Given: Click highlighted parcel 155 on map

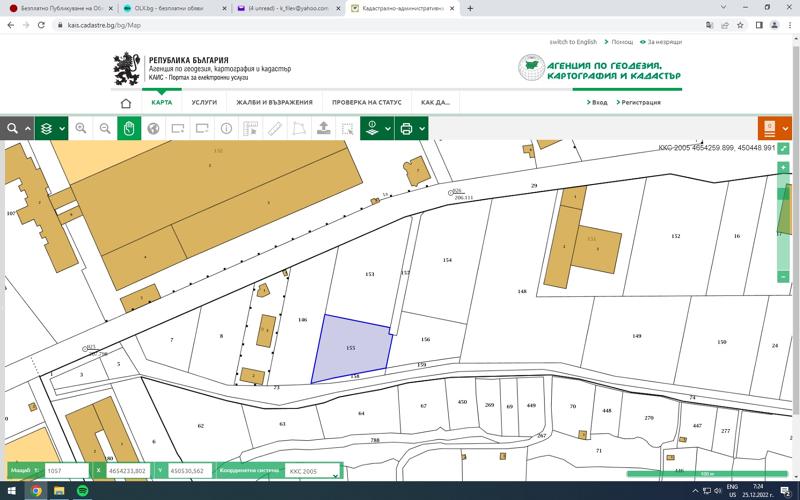Looking at the screenshot, I should pos(352,347).
